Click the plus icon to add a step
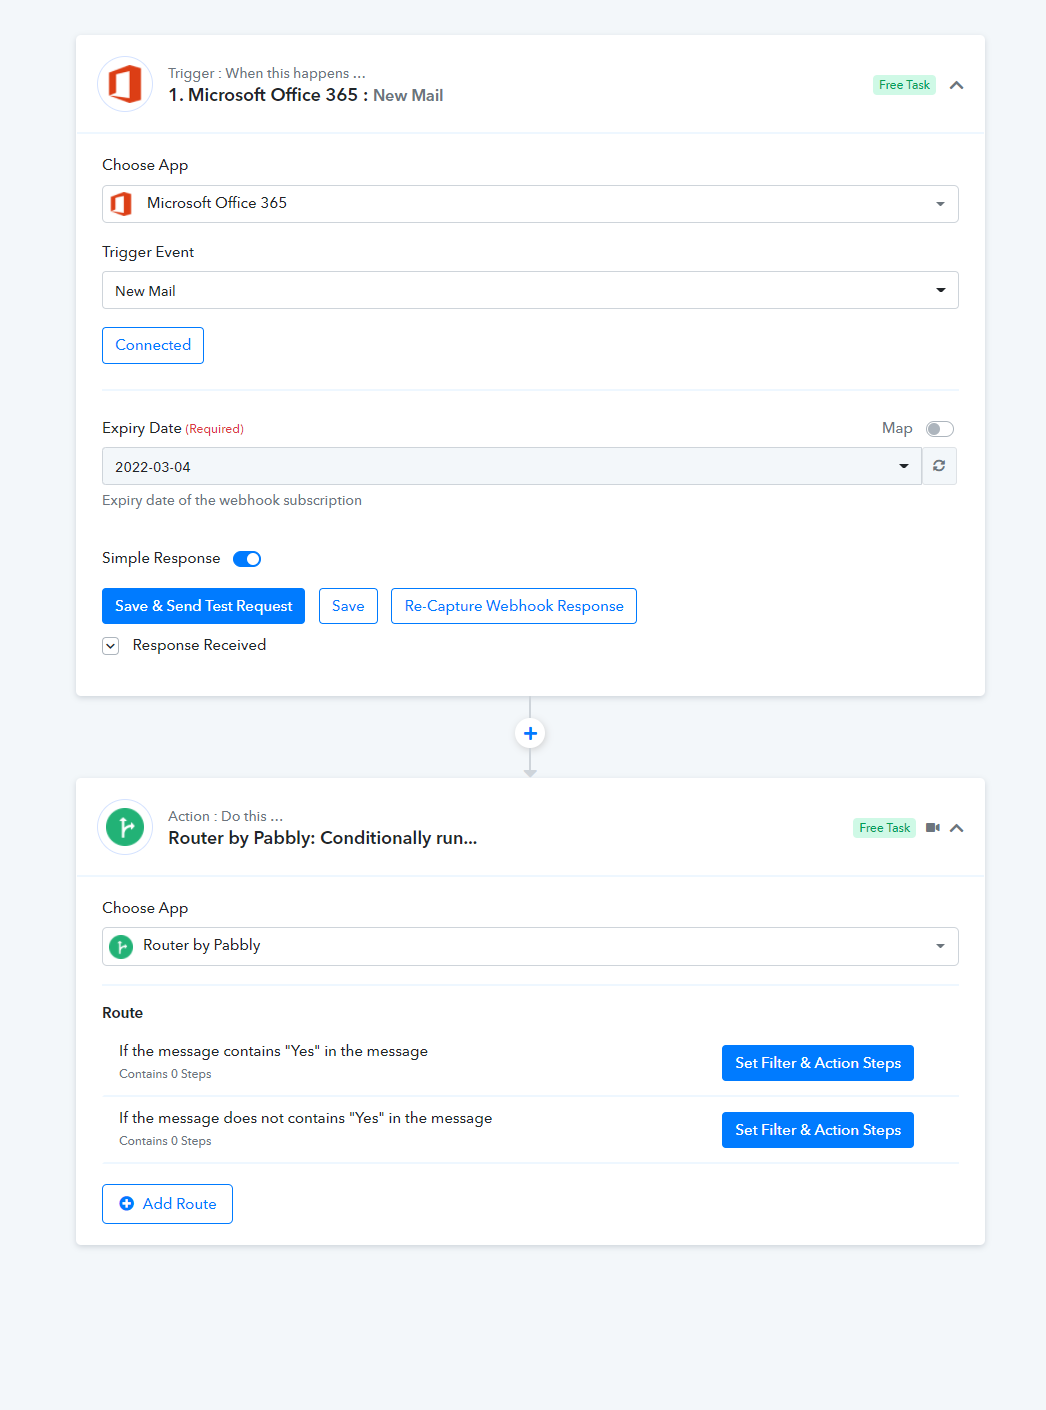 tap(530, 734)
